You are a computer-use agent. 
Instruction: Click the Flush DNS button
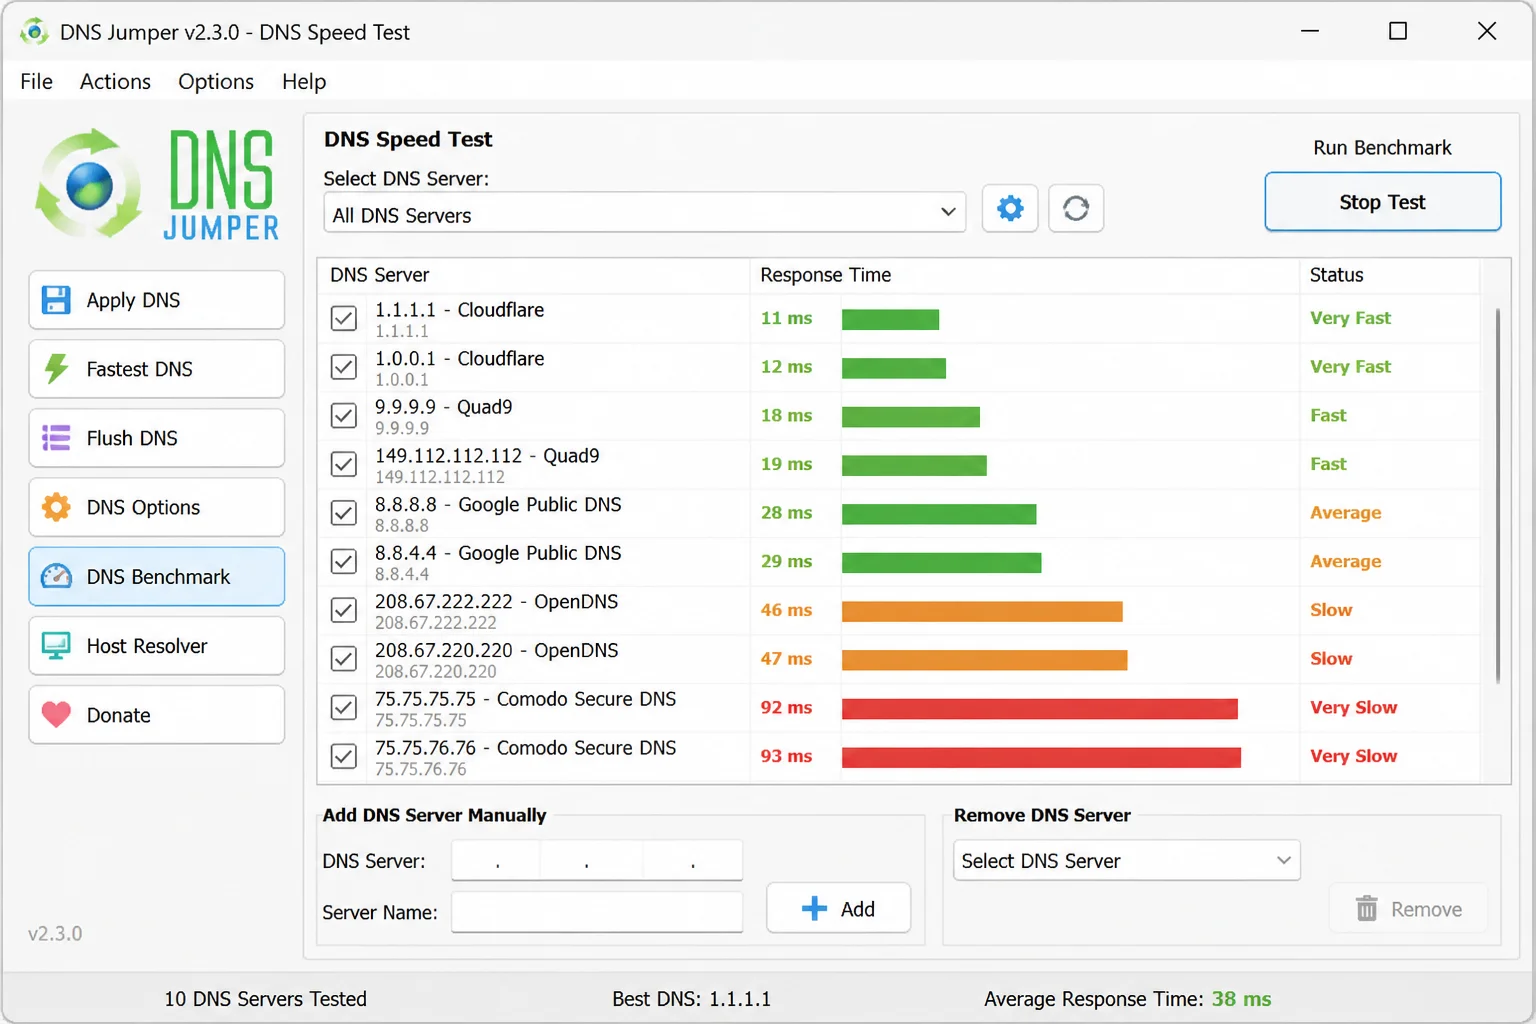(157, 438)
